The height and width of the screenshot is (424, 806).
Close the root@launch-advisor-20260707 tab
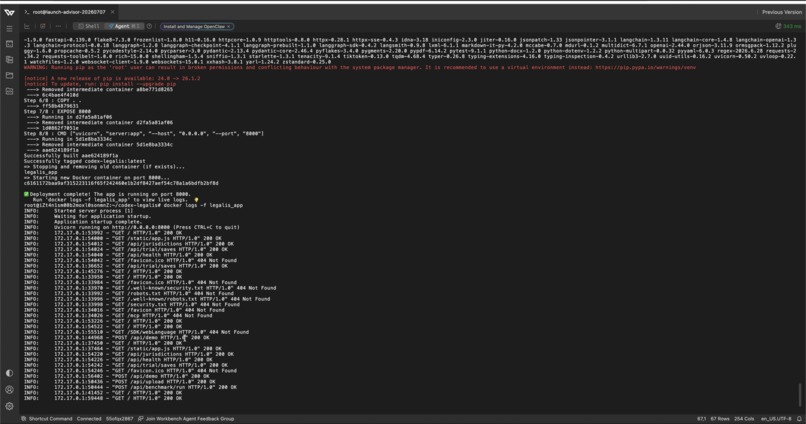[x=113, y=12]
